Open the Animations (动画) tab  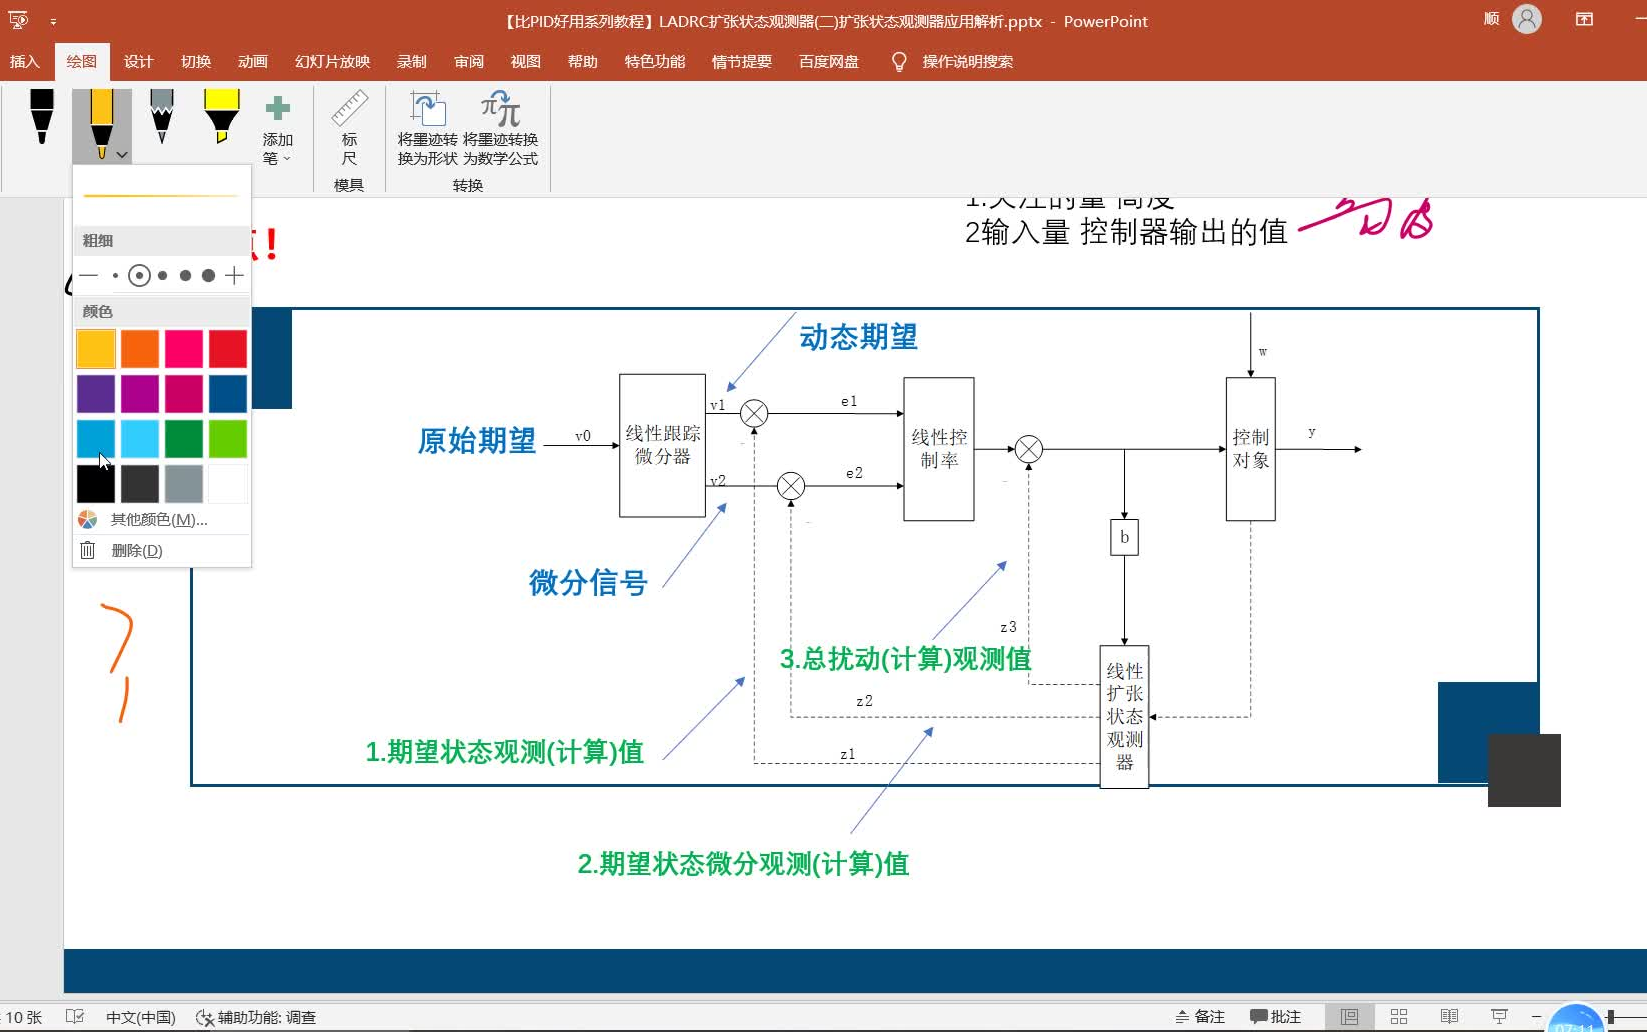tap(252, 61)
